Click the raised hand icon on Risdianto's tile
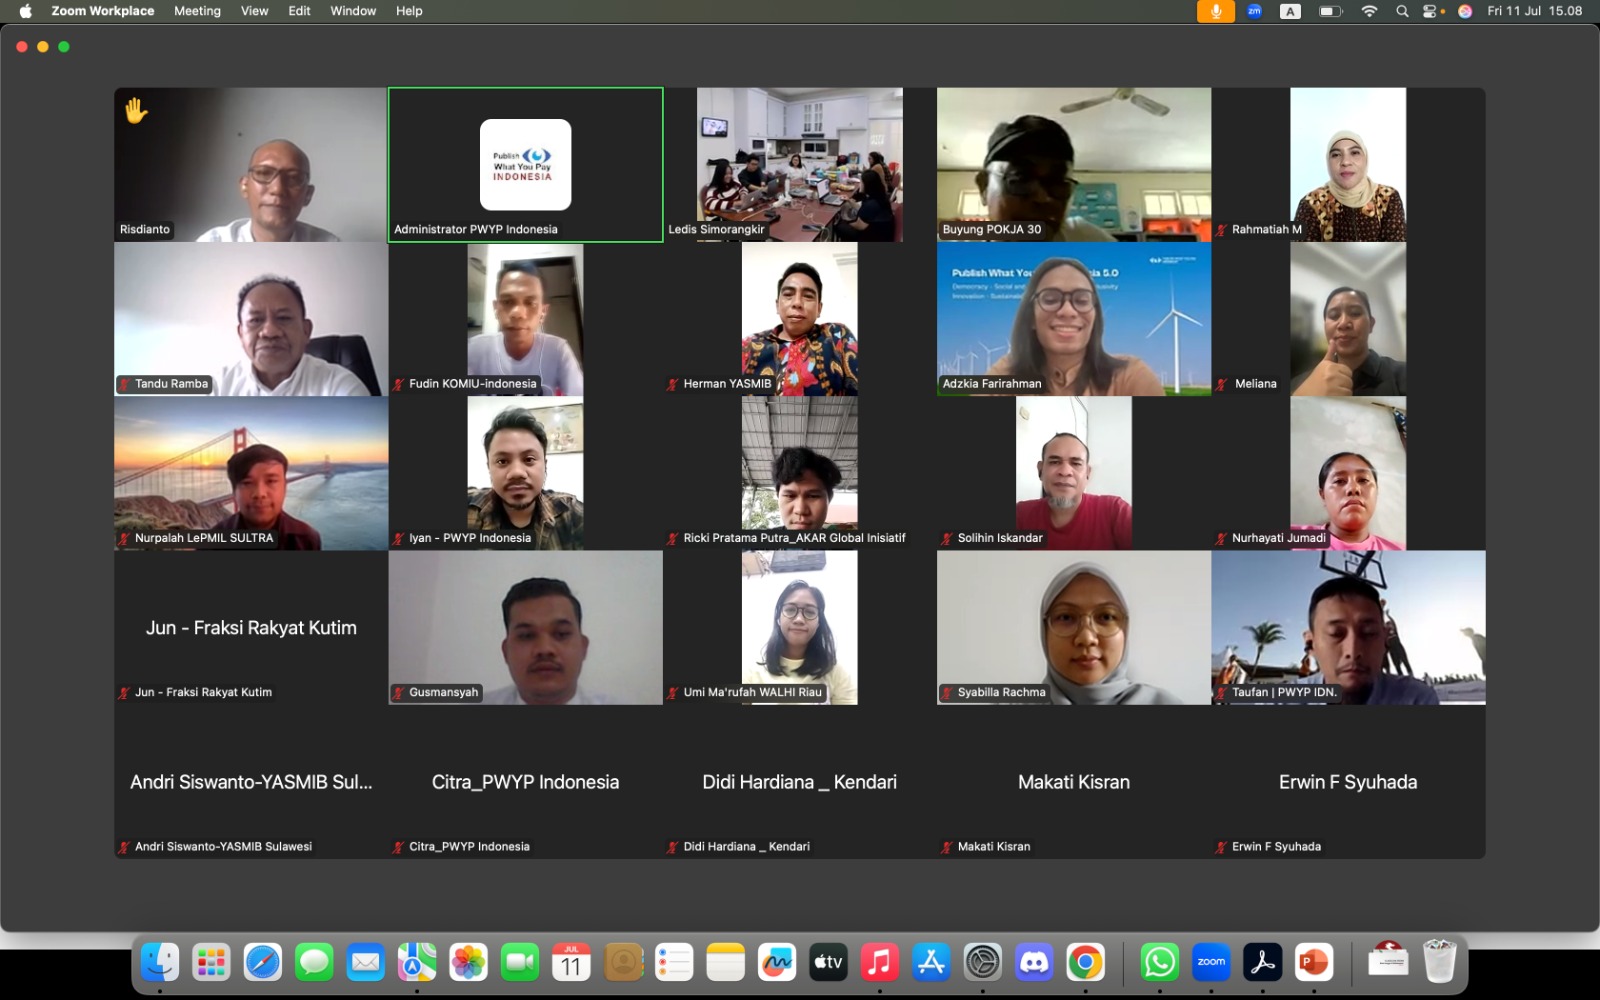 (x=136, y=110)
